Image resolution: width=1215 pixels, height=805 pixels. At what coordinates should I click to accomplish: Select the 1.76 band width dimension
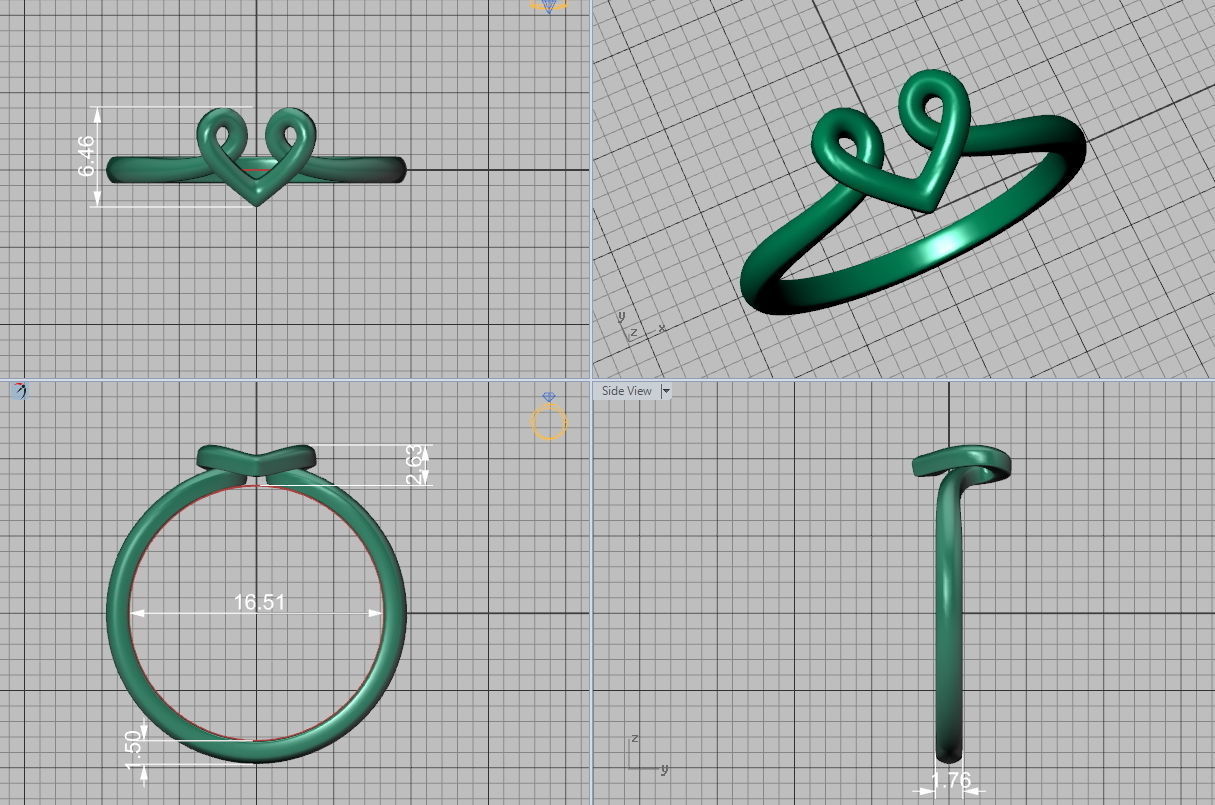coord(951,780)
